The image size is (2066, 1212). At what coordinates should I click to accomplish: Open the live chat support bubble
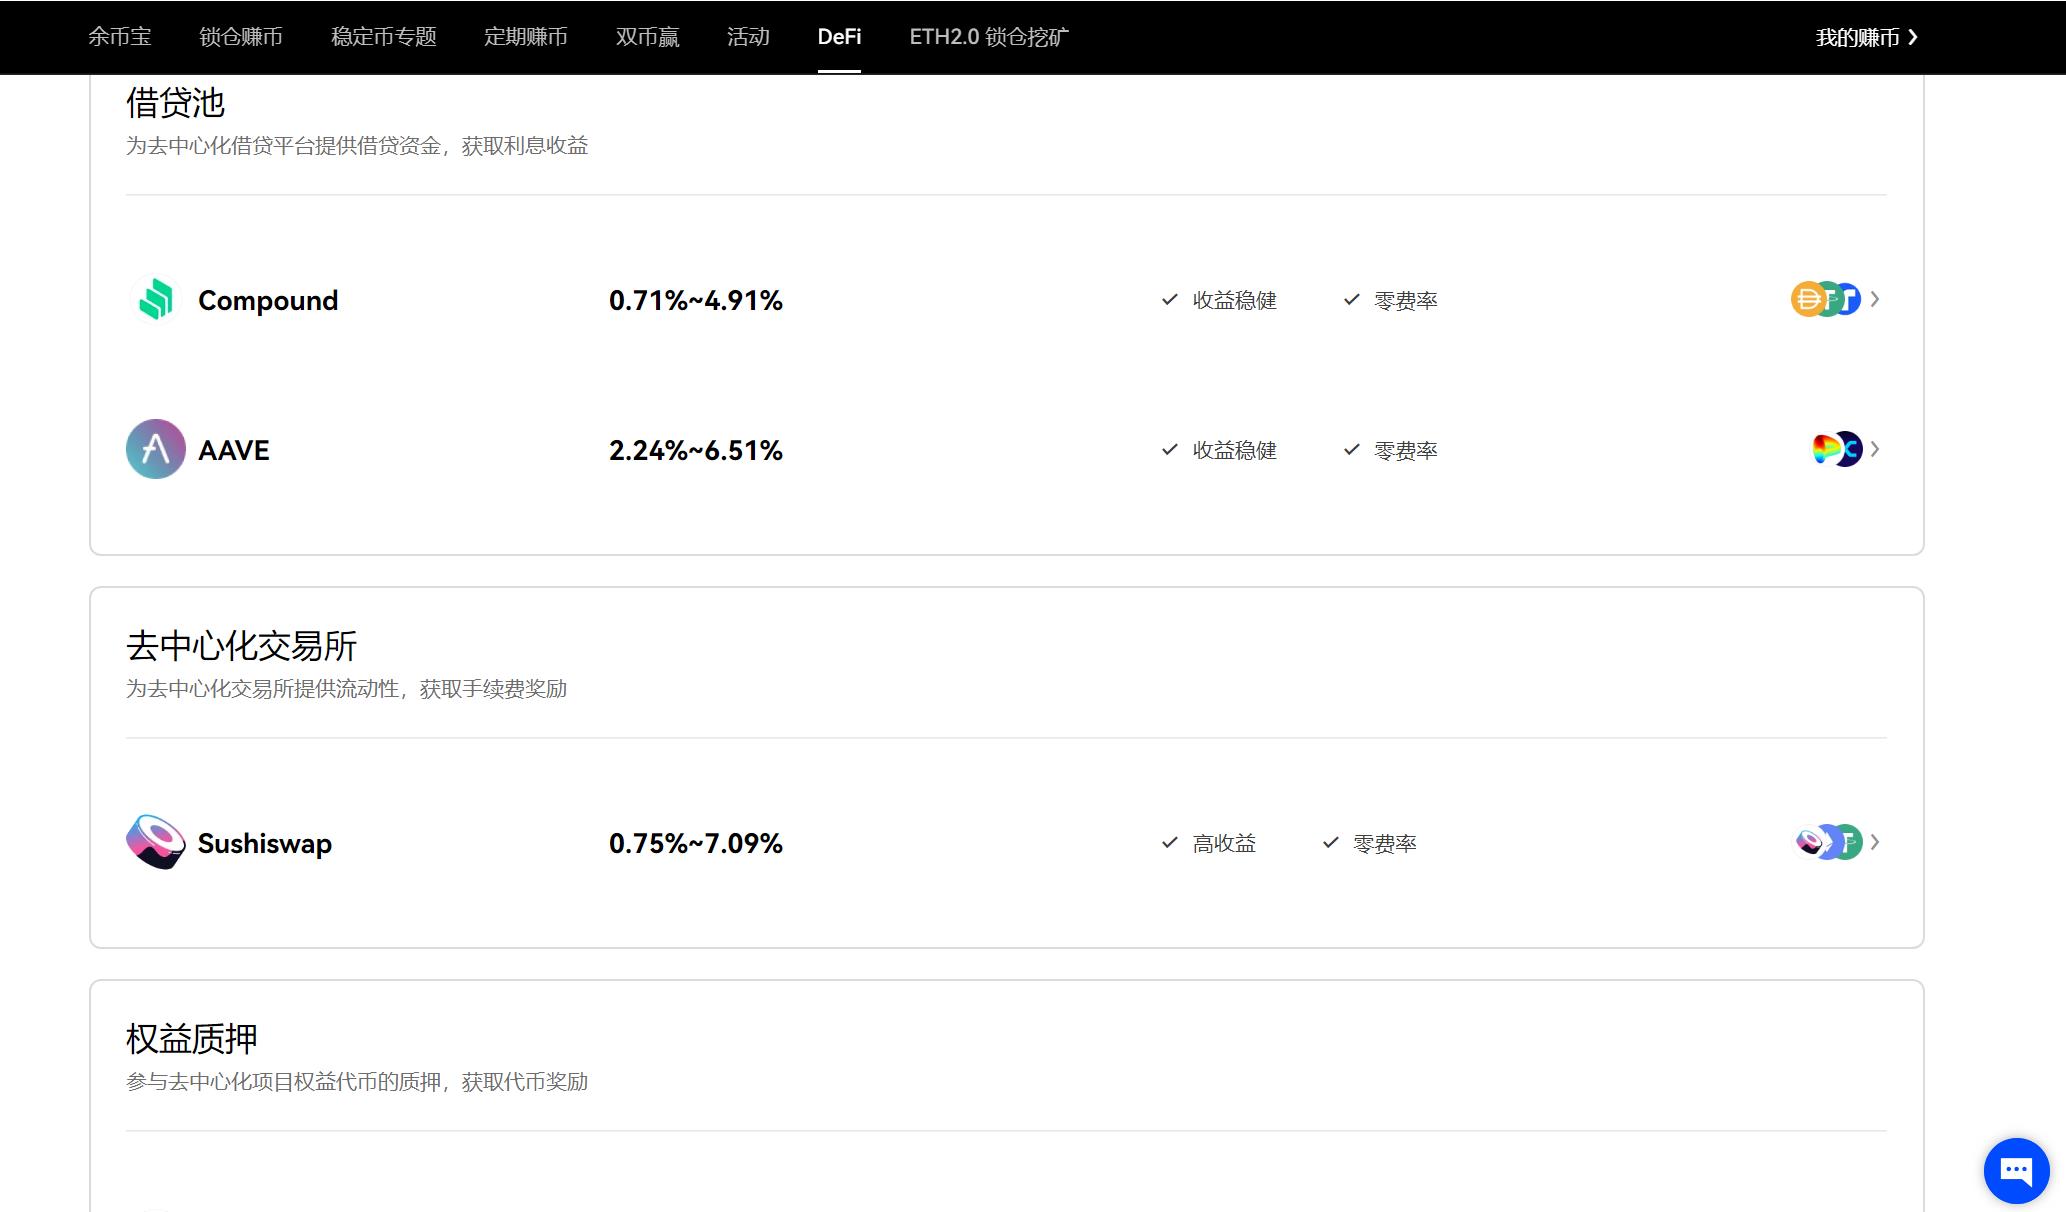[2016, 1170]
